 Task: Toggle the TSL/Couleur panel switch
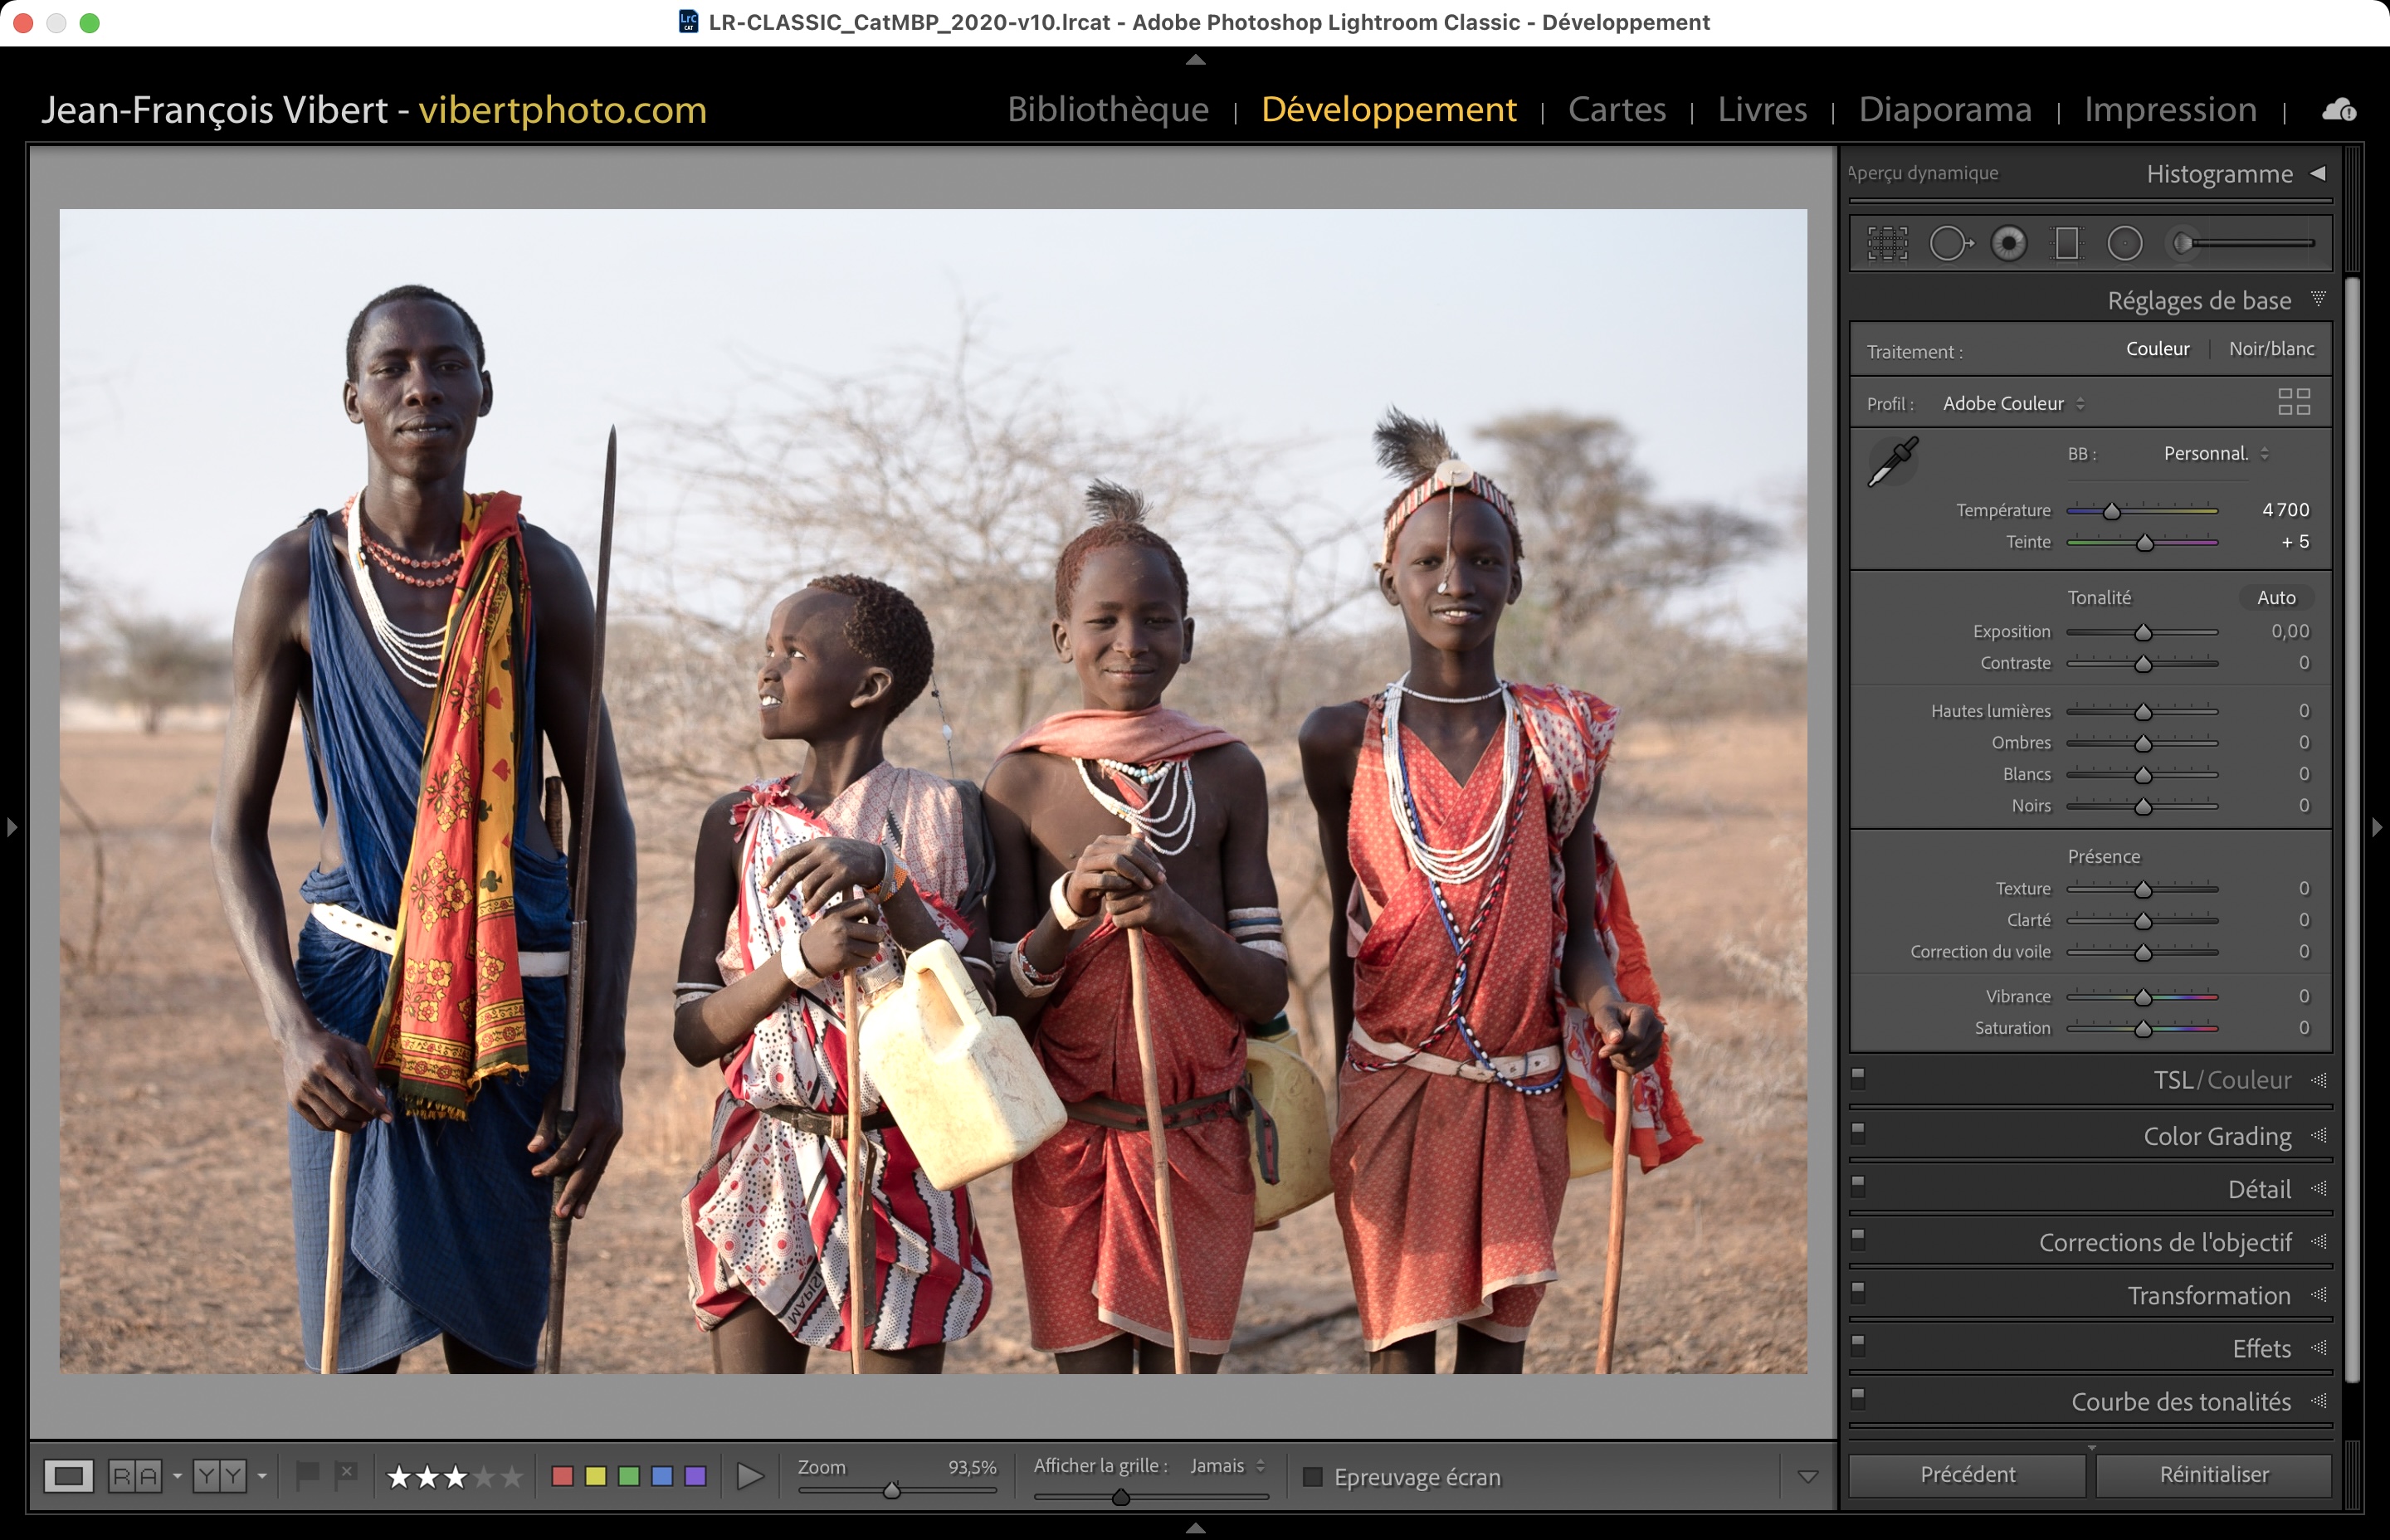coord(1858,1078)
